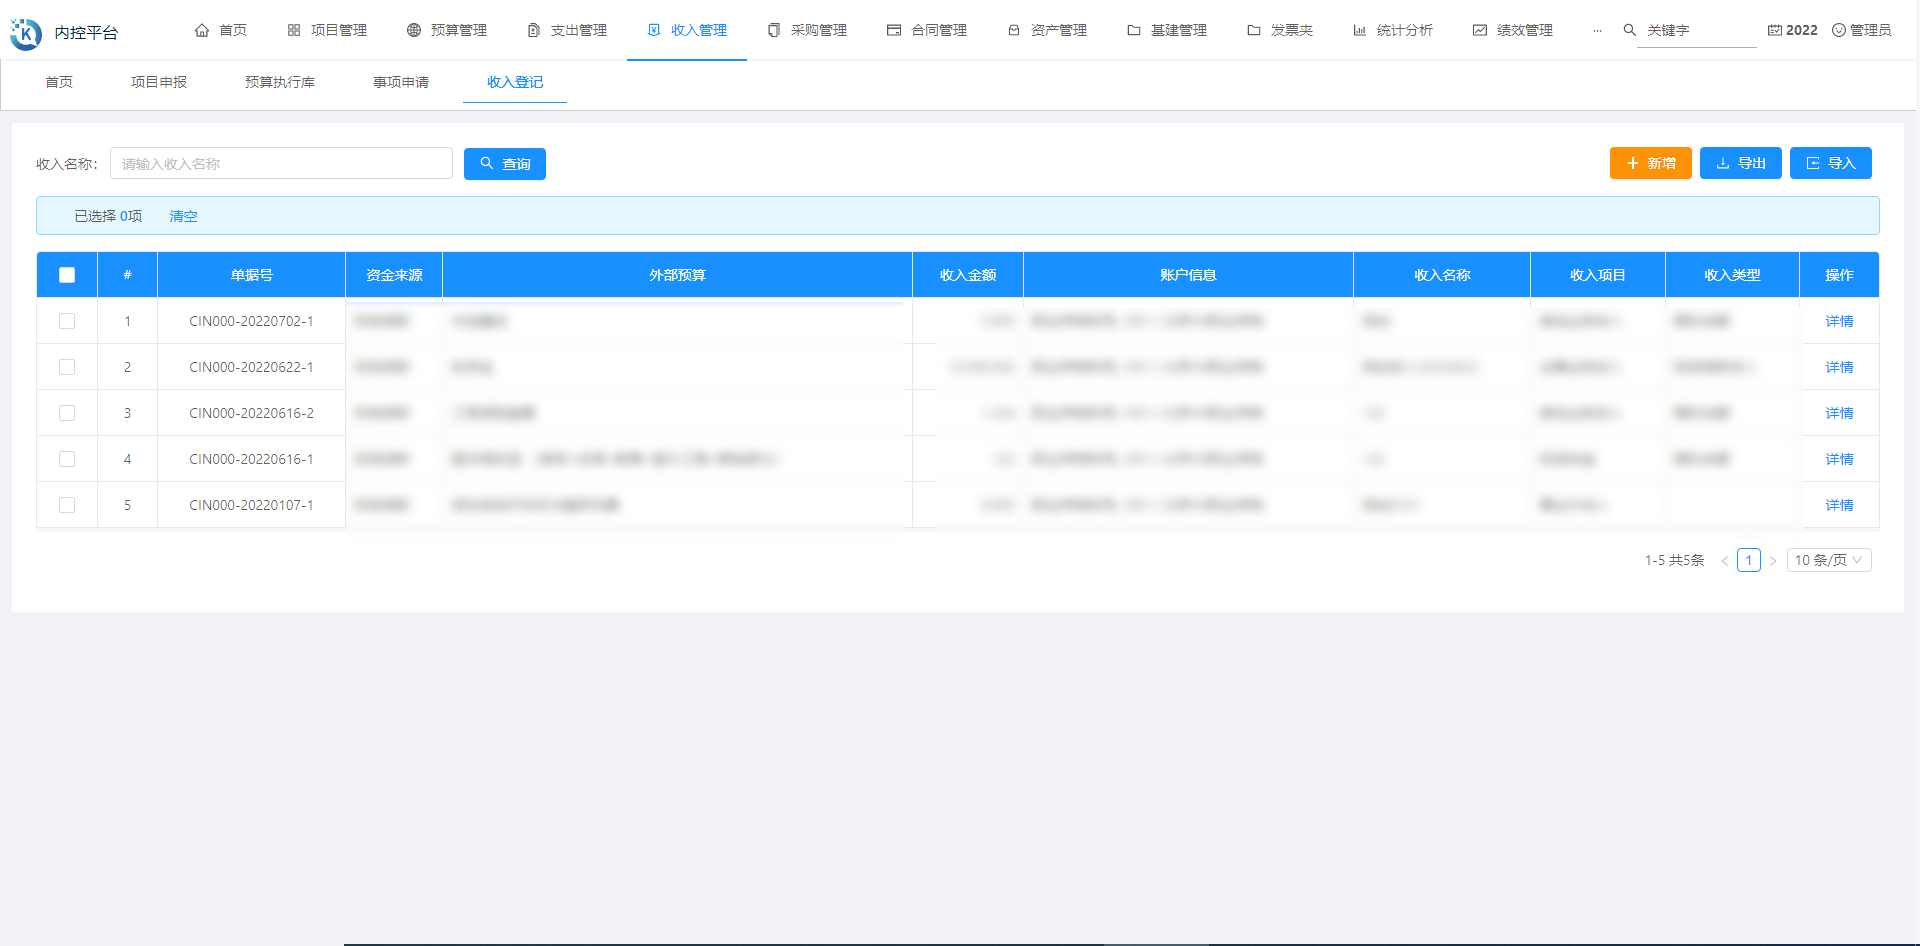The image size is (1920, 946).
Task: Go to next page arrow in pagination
Action: [1773, 561]
